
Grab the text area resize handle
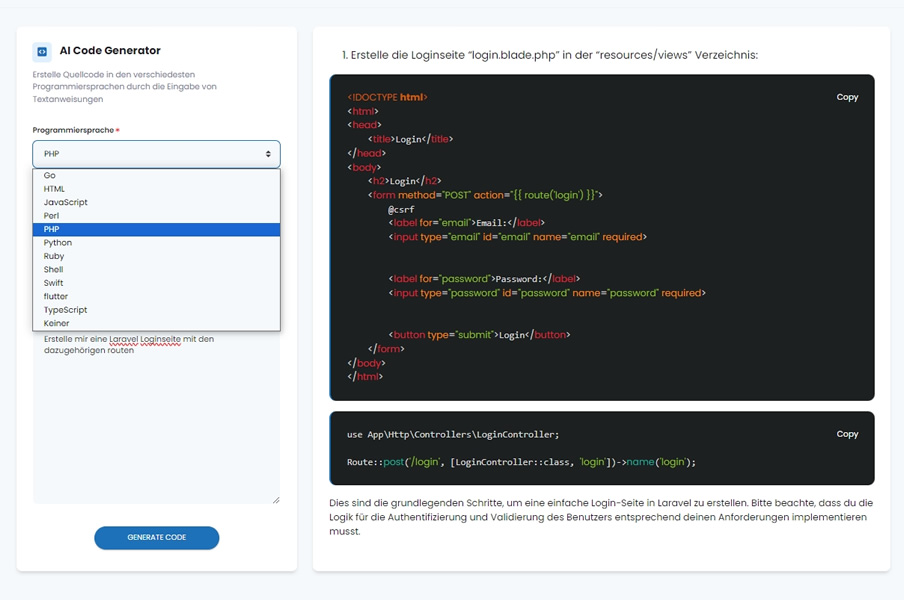tap(276, 499)
